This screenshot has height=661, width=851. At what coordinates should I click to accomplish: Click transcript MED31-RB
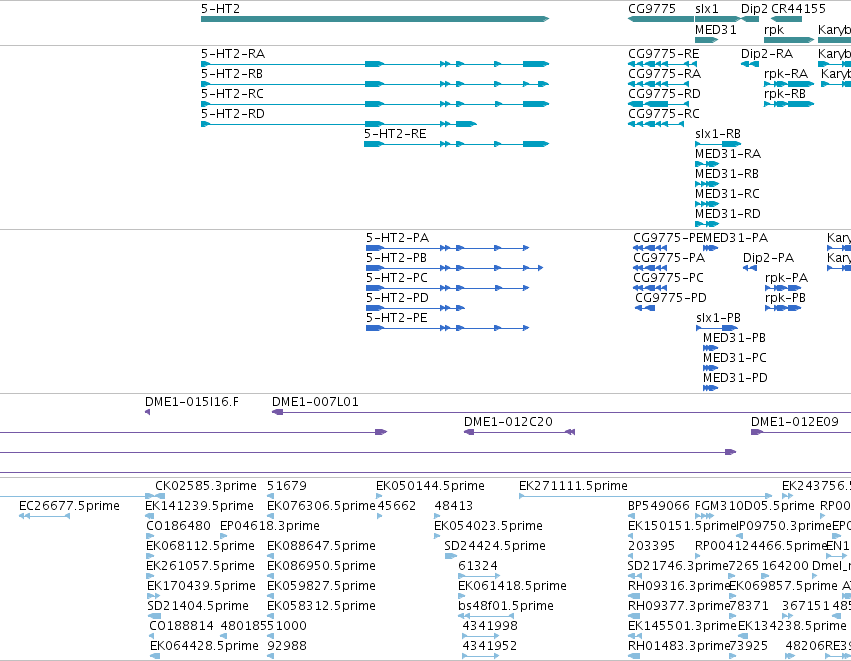click(707, 184)
